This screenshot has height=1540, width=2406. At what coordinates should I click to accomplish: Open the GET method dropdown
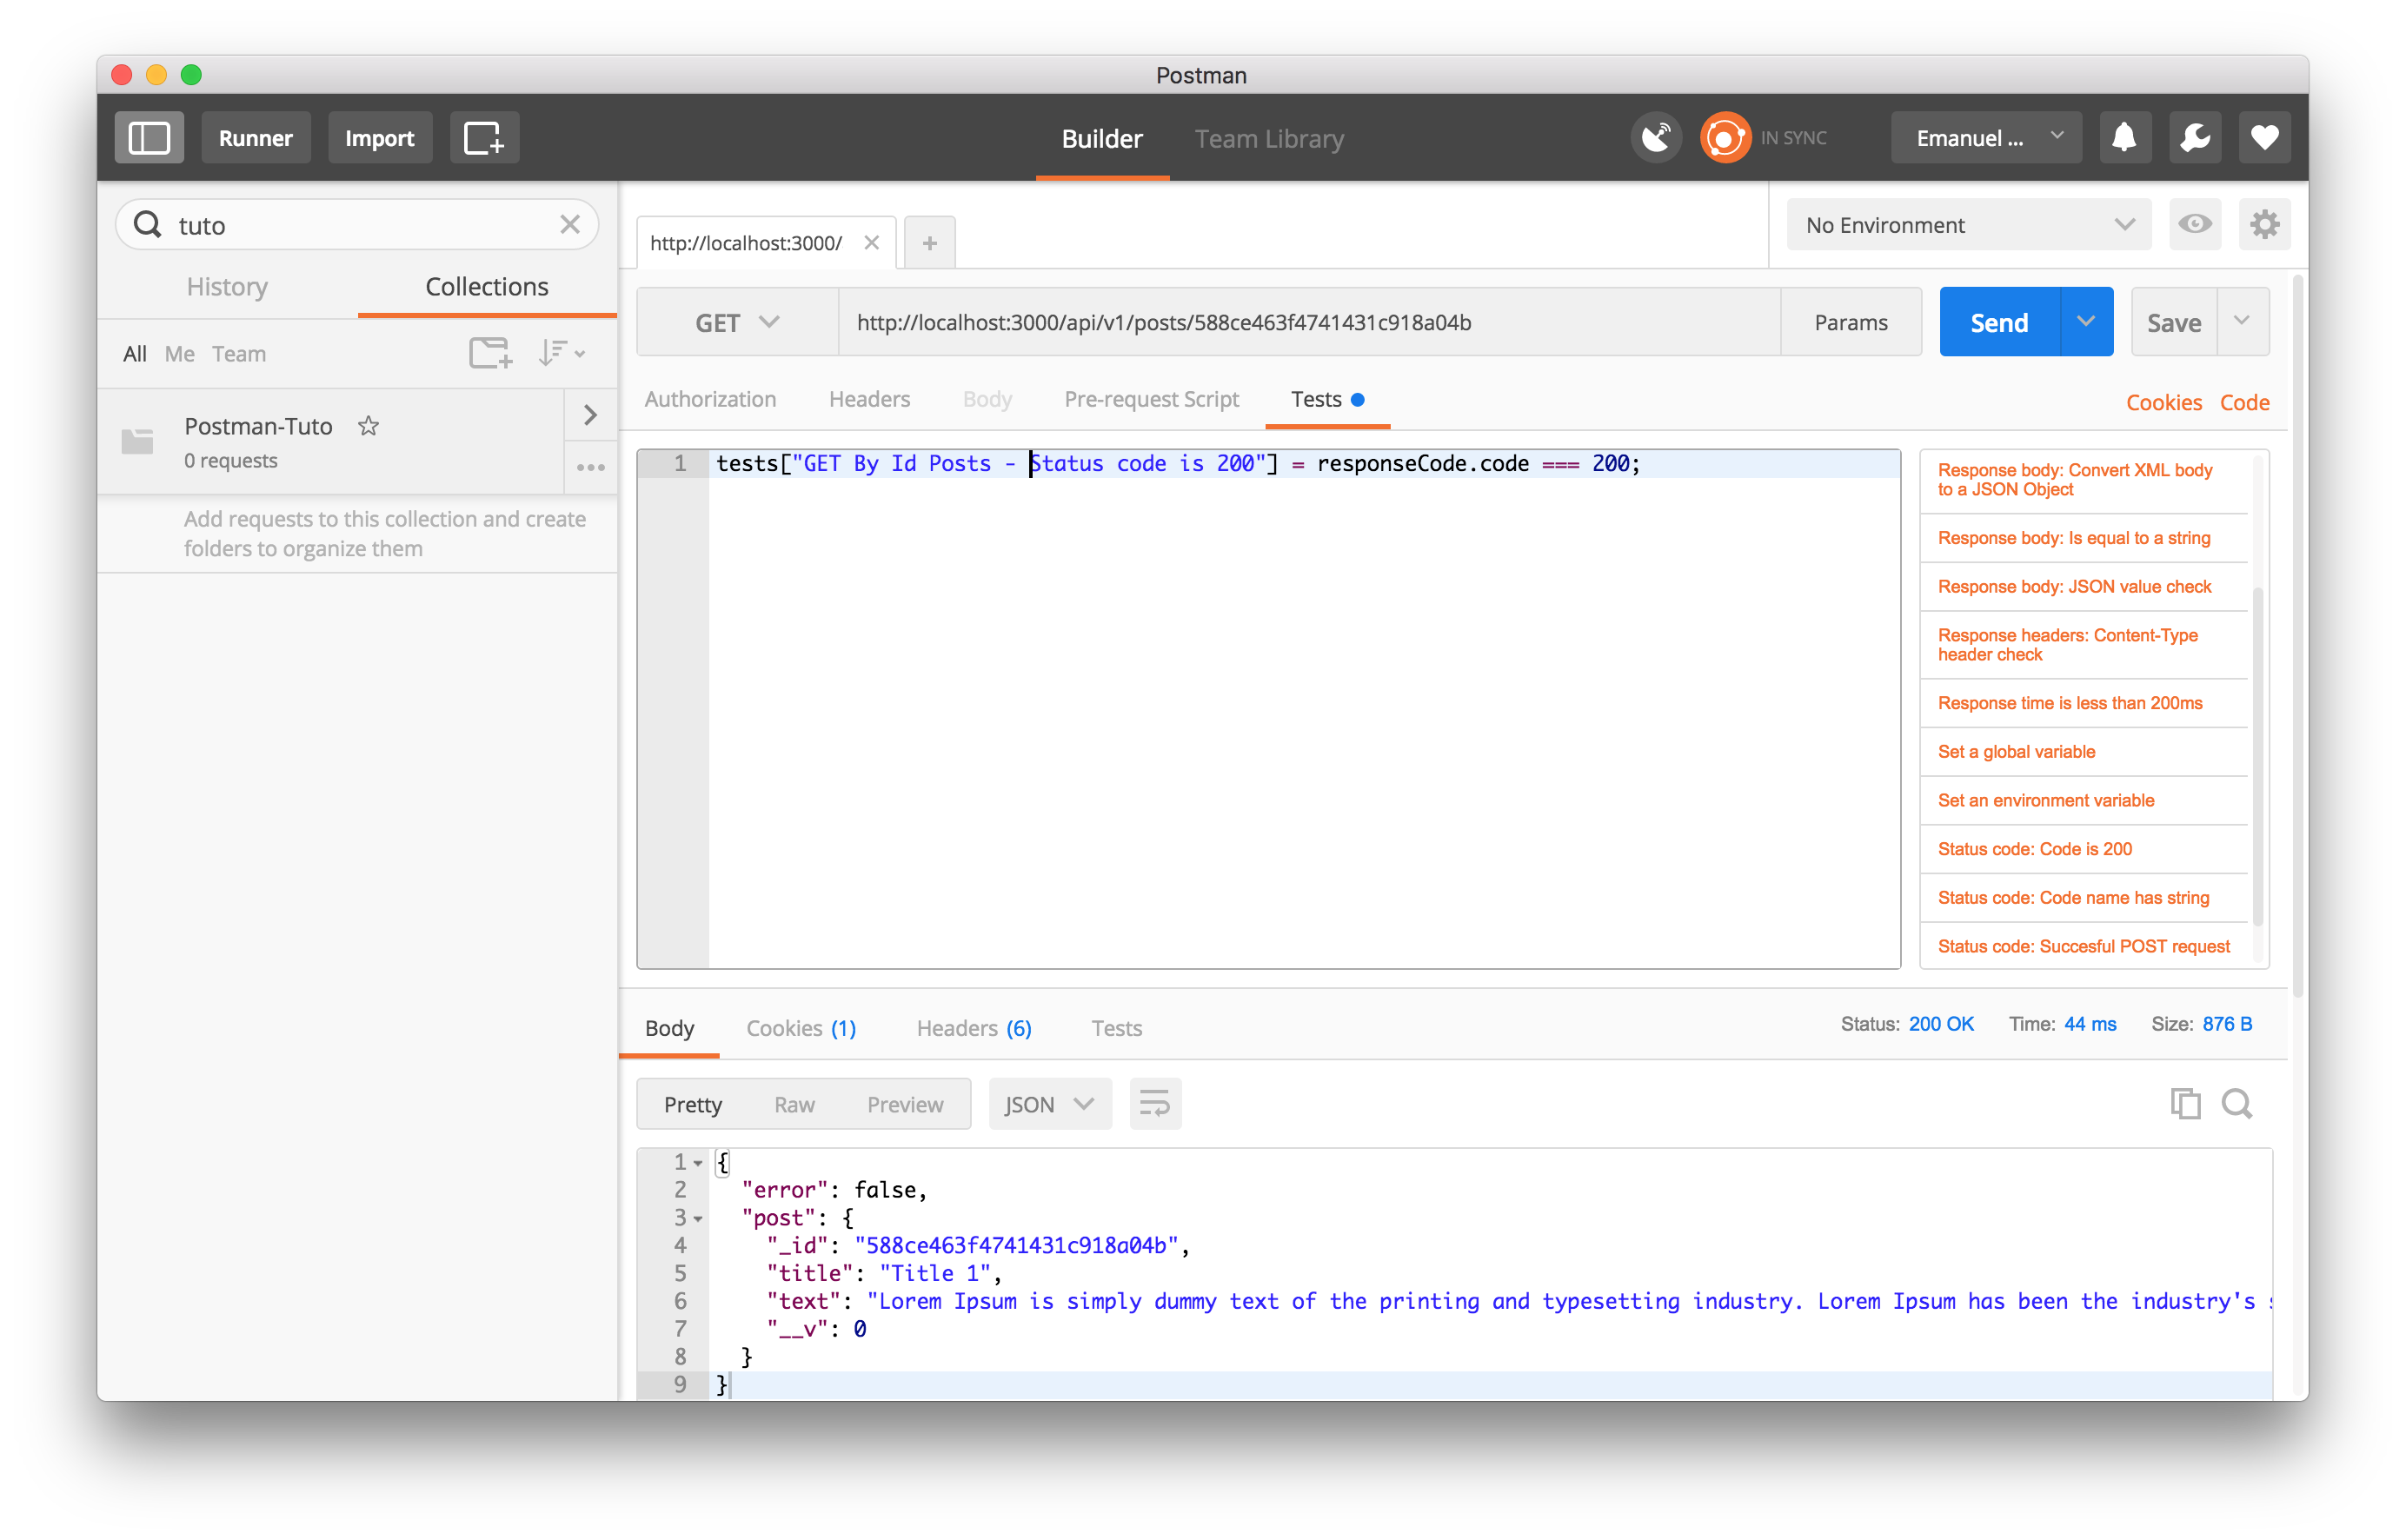pyautogui.click(x=737, y=323)
